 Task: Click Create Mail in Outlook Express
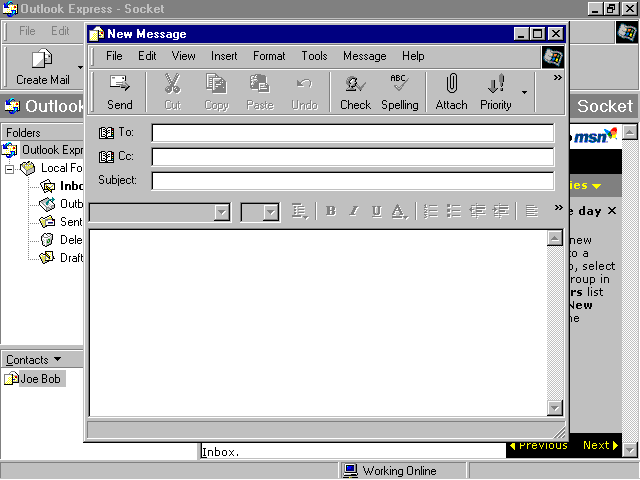pyautogui.click(x=42, y=67)
